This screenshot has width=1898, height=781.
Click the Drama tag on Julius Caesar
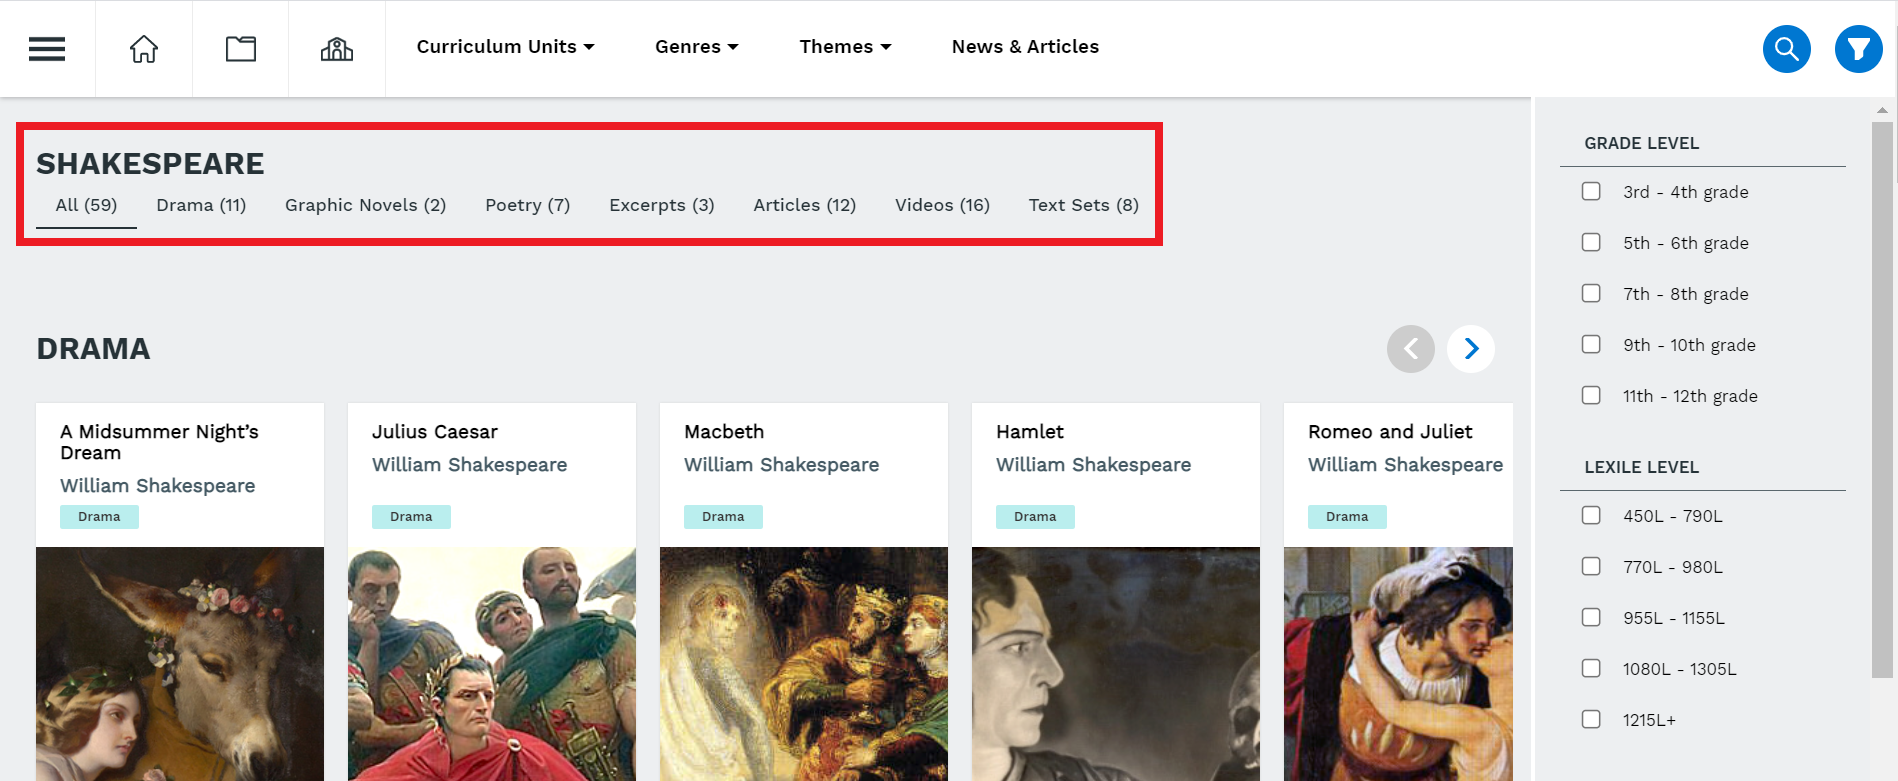(411, 517)
